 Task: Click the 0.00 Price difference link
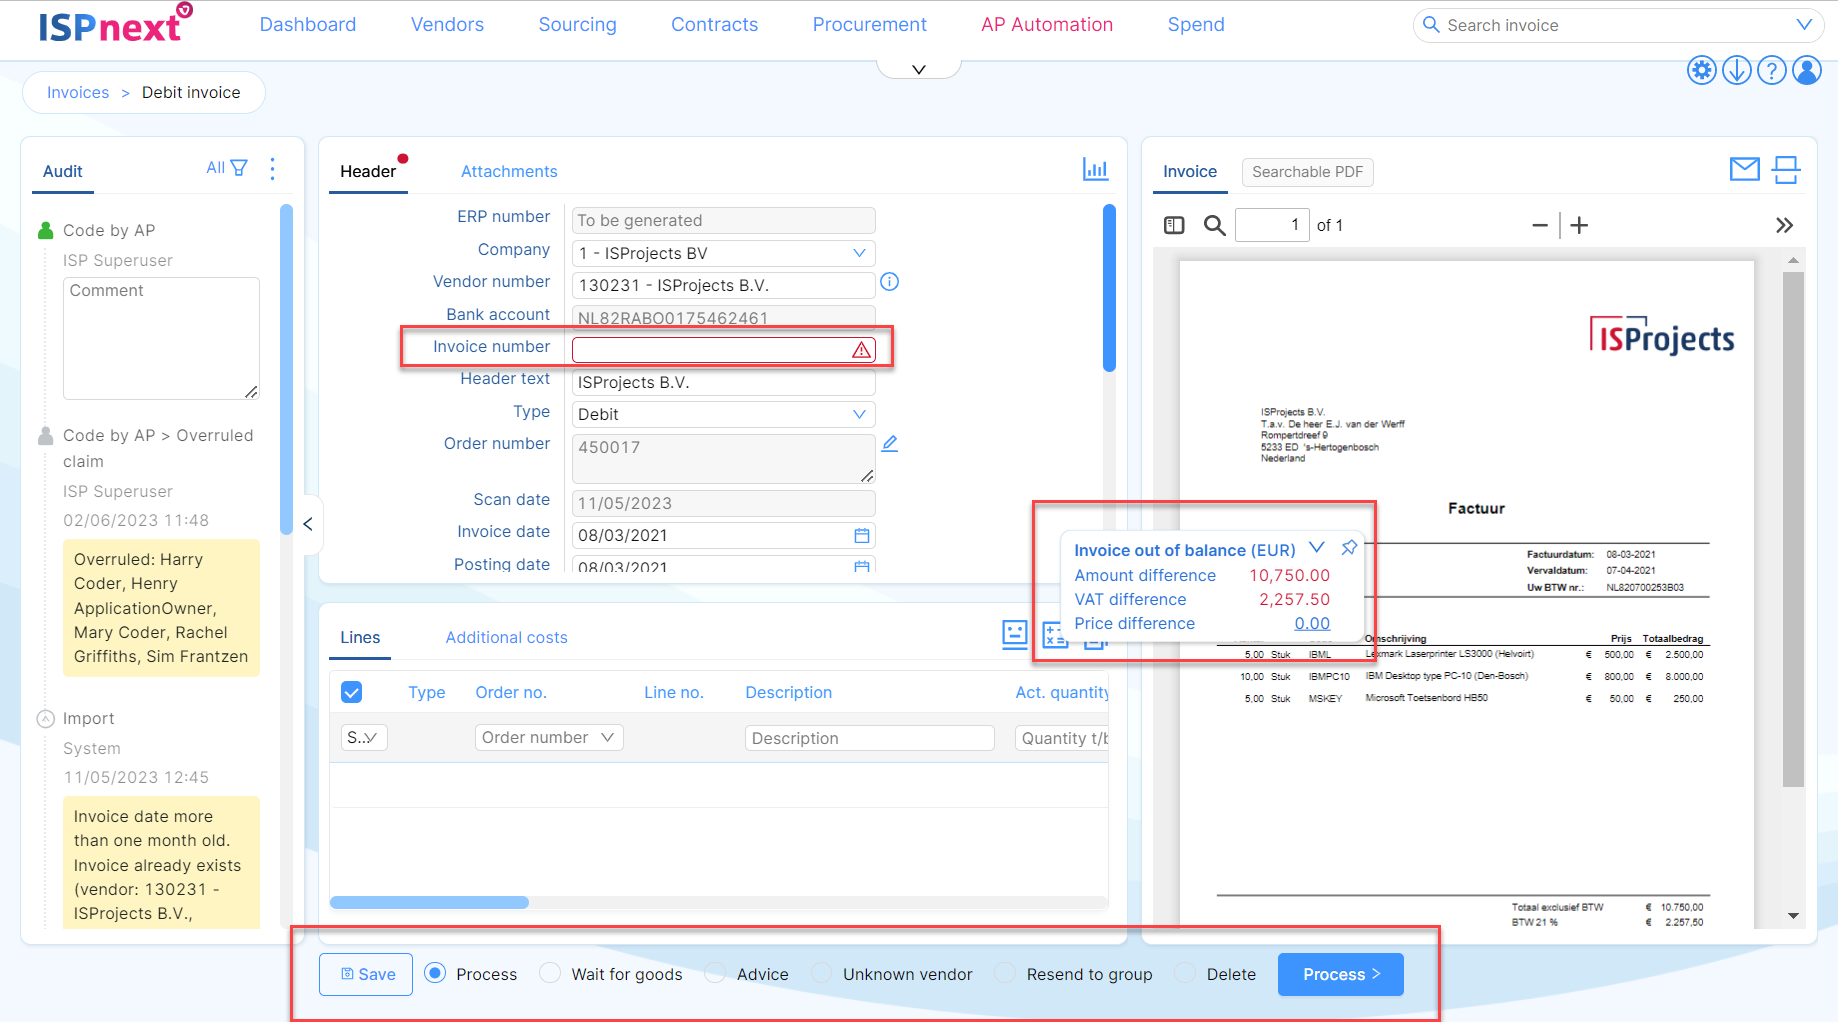coord(1312,624)
